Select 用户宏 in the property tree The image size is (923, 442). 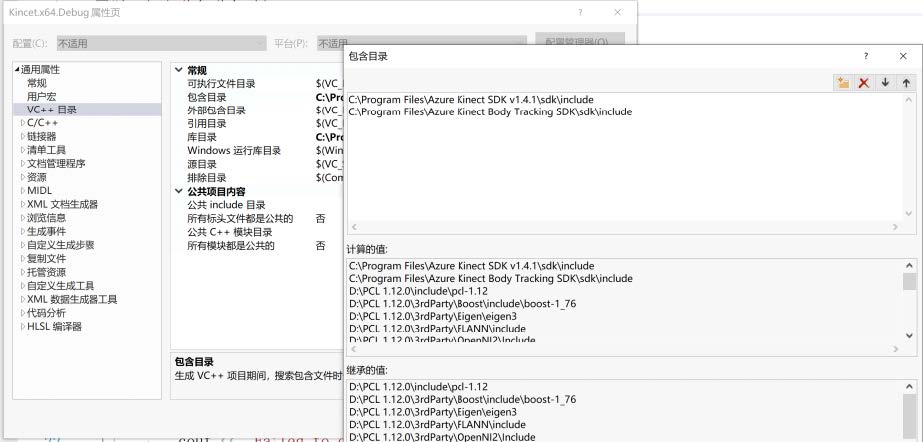click(41, 97)
